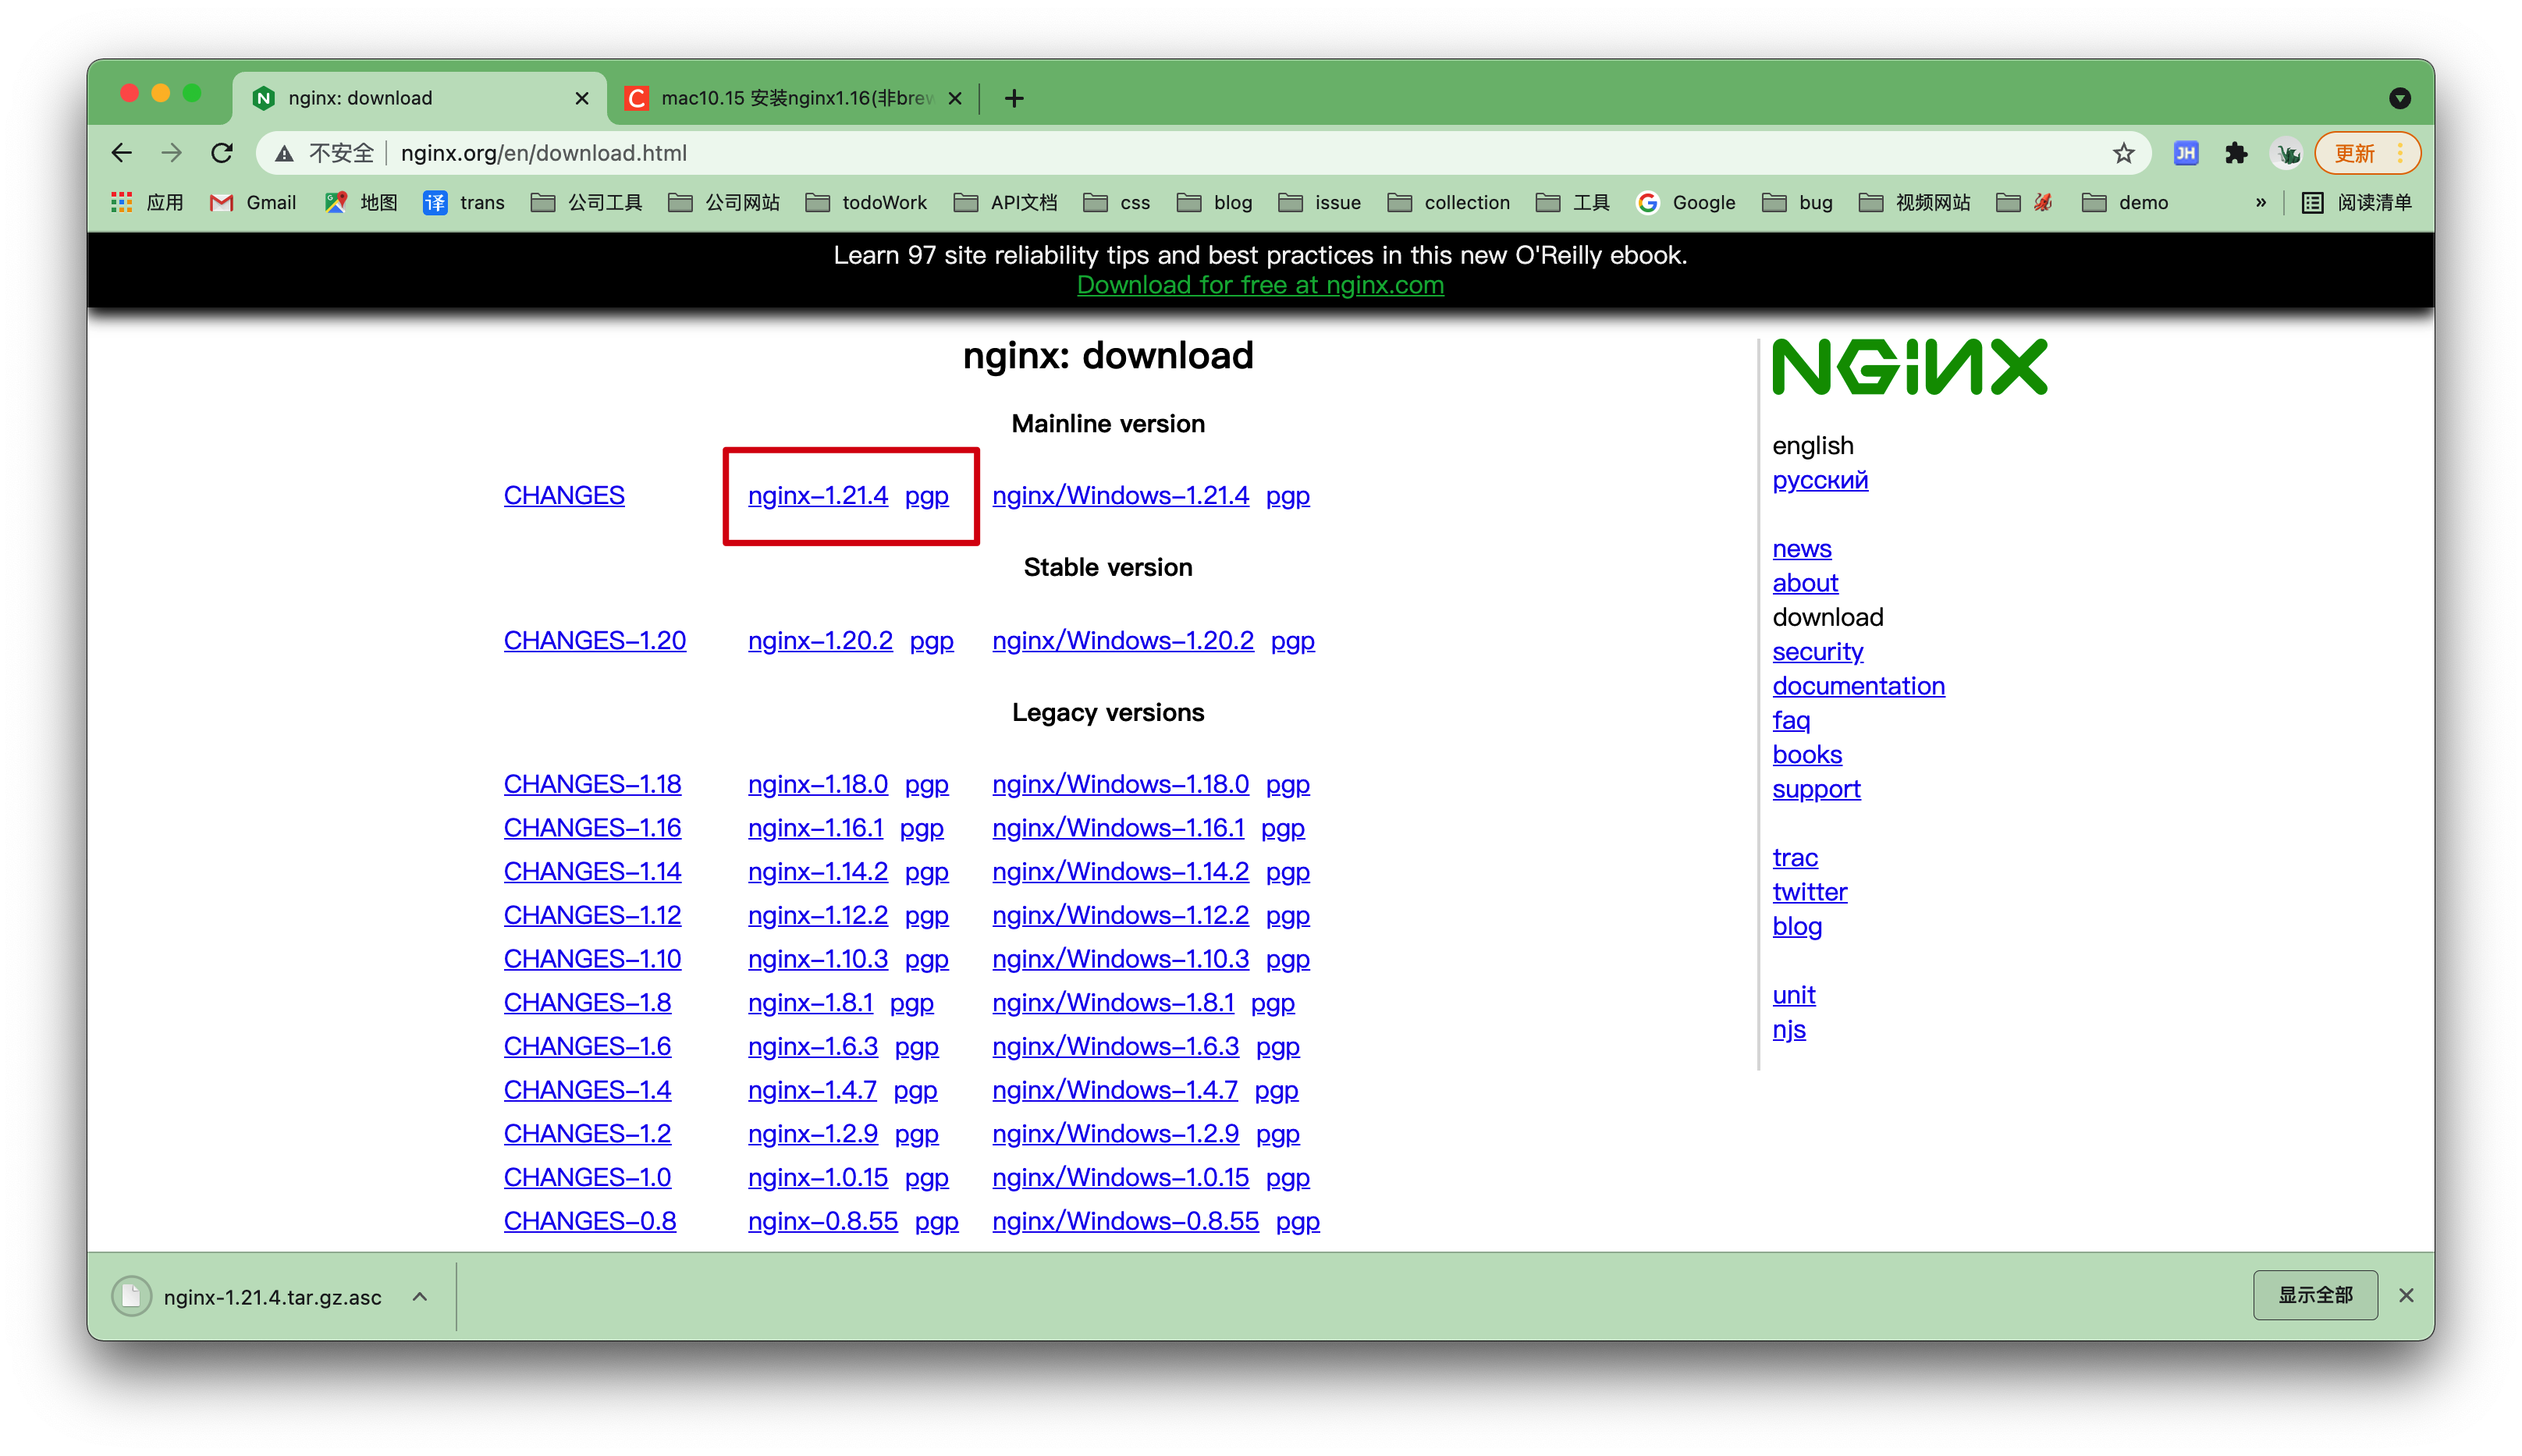The height and width of the screenshot is (1456, 2522).
Task: Open the CHANGES-1.18 link
Action: pos(592,785)
